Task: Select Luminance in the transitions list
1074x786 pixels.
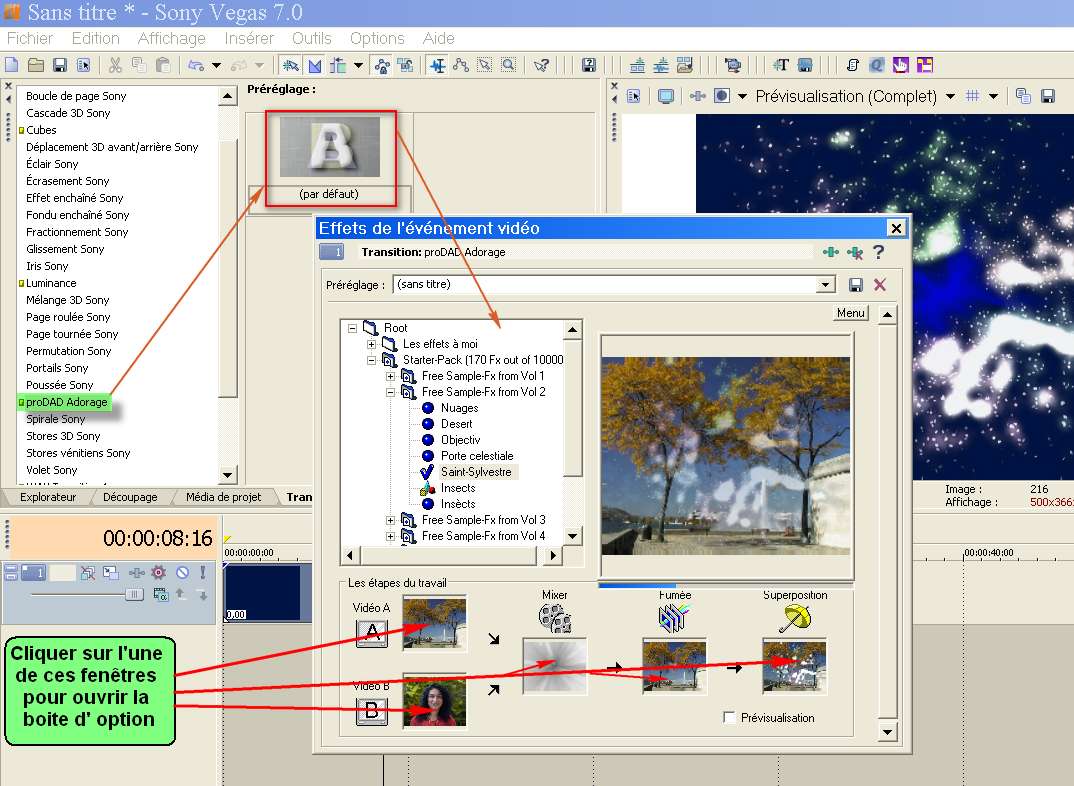Action: pyautogui.click(x=51, y=283)
